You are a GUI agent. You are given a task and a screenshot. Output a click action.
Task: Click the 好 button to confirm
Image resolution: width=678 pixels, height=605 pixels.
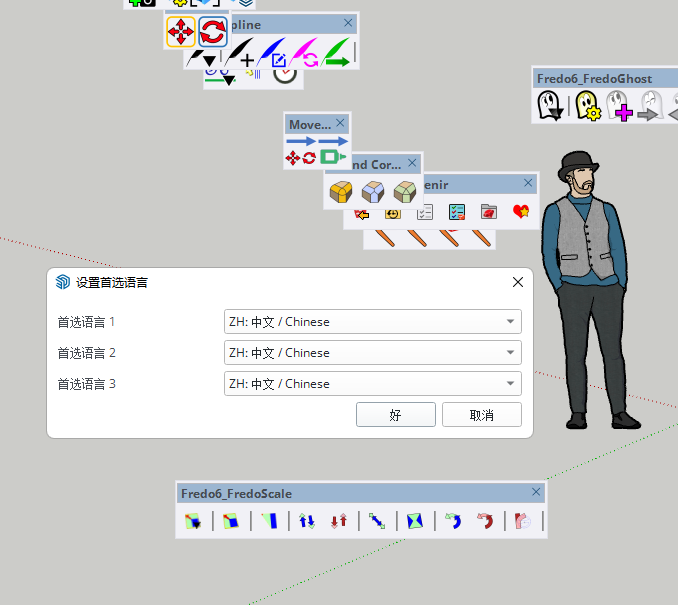tap(395, 415)
